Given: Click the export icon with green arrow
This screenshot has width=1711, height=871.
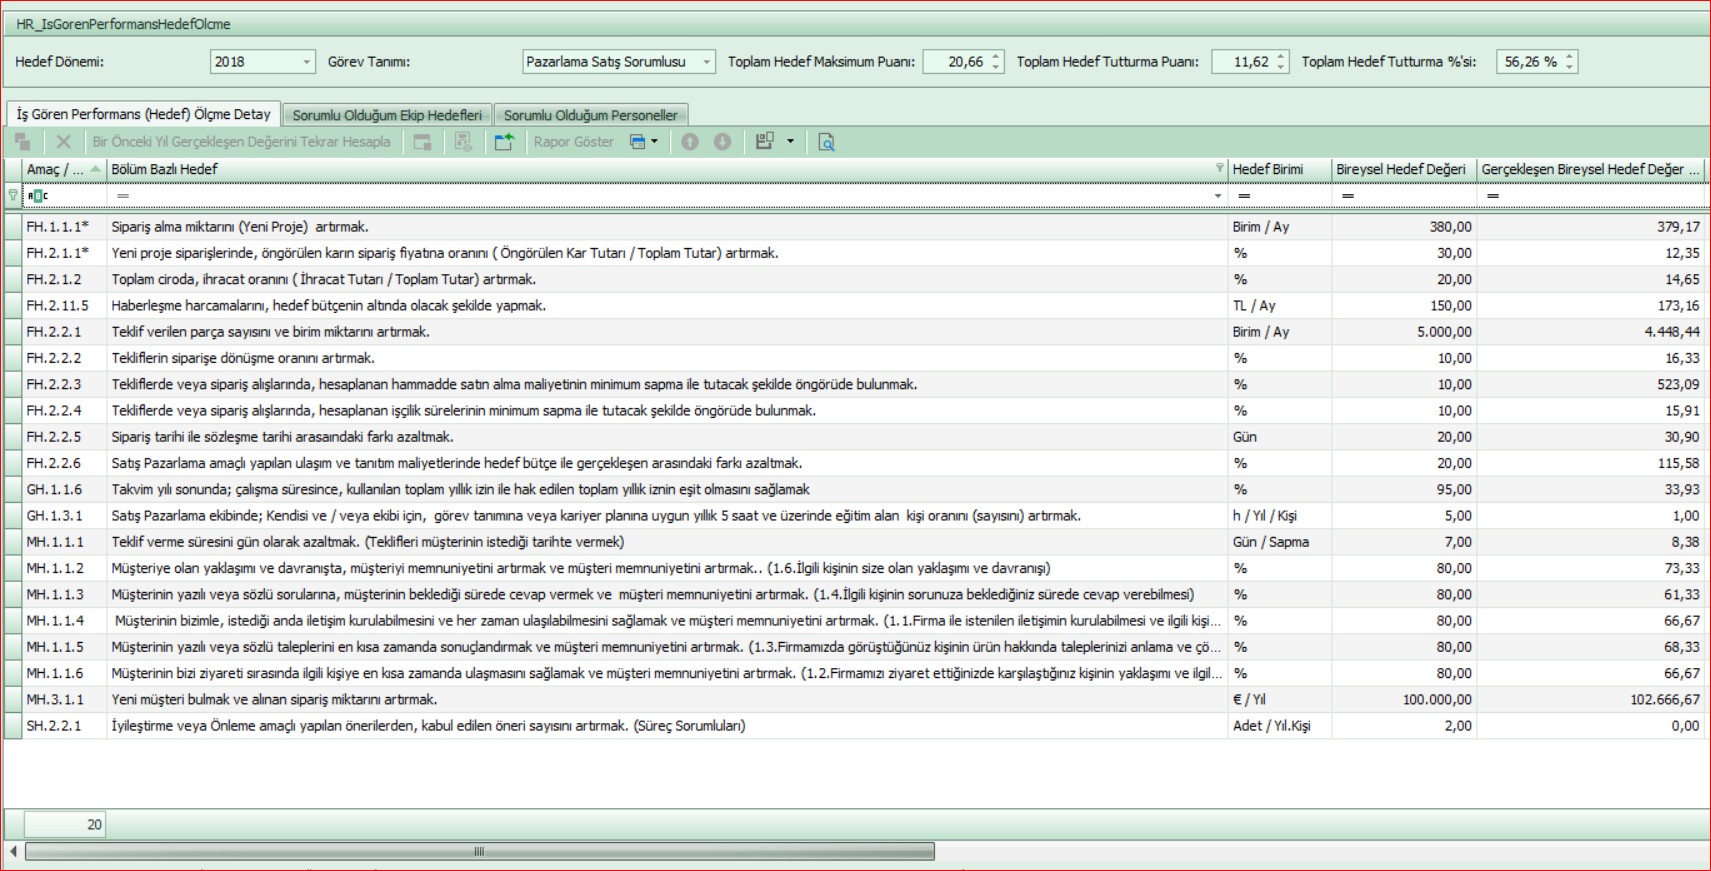Looking at the screenshot, I should pos(504,142).
